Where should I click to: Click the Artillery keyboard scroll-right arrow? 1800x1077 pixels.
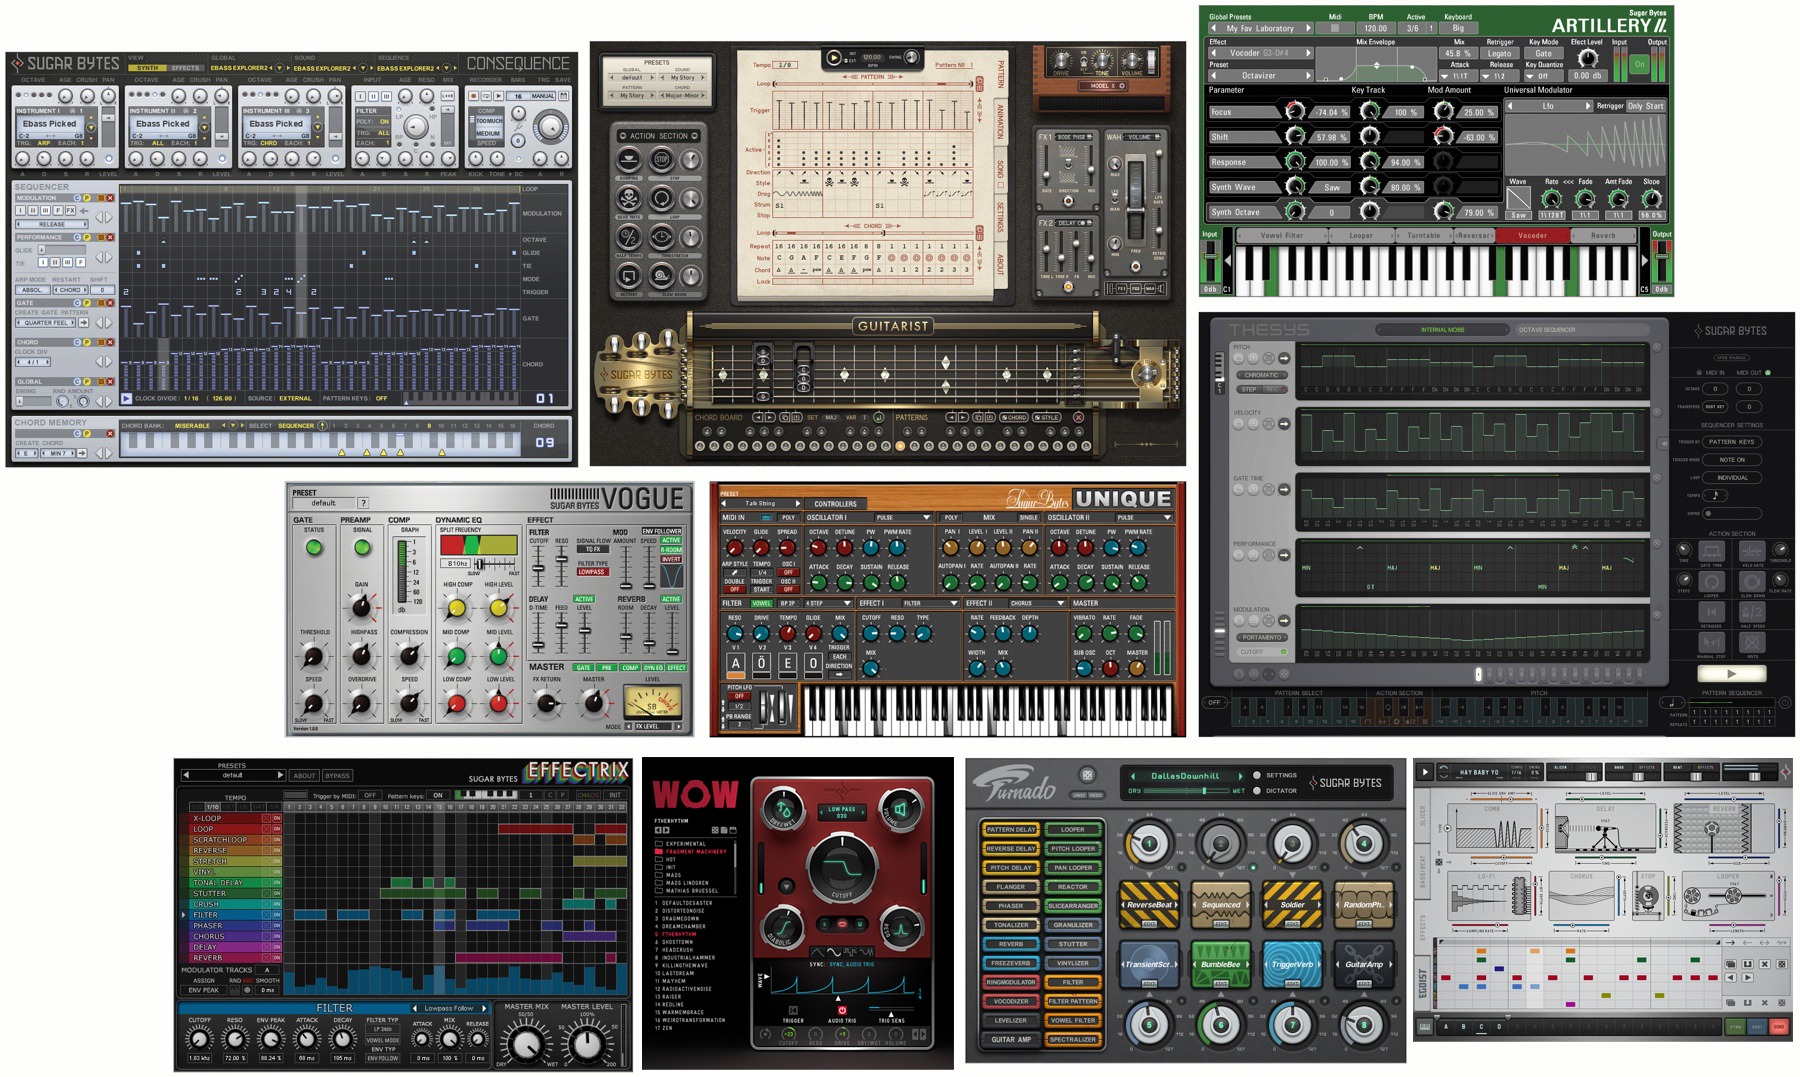click(x=1644, y=261)
